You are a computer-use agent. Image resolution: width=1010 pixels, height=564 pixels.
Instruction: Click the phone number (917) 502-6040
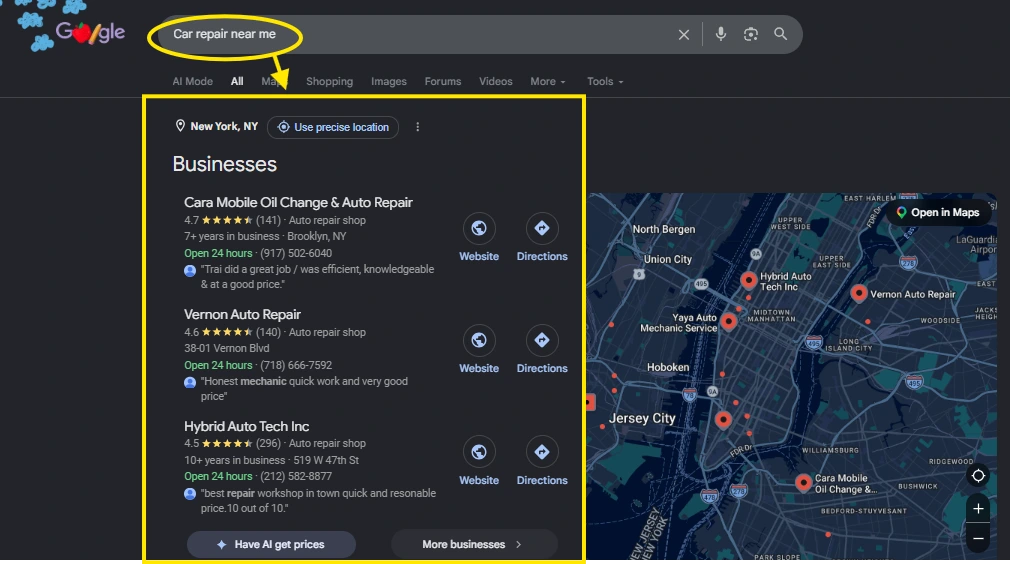click(x=296, y=253)
